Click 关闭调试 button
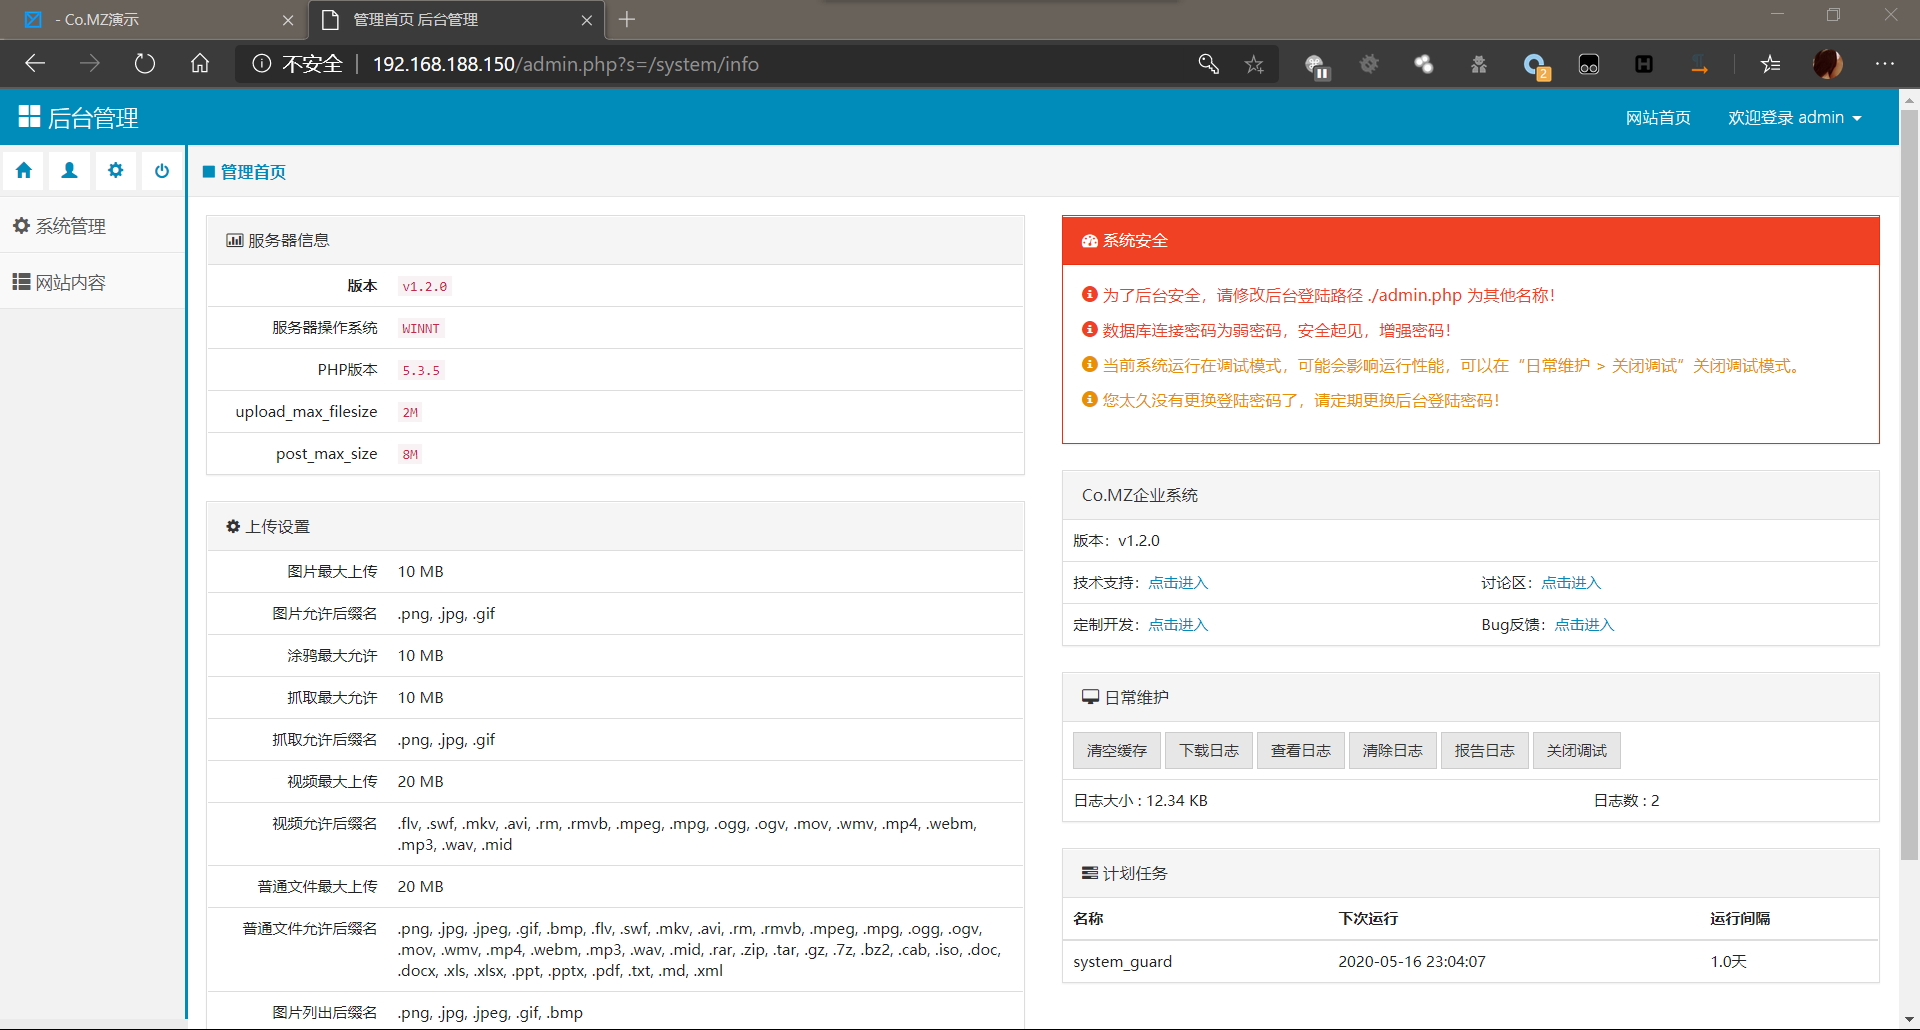Image resolution: width=1920 pixels, height=1030 pixels. point(1577,751)
